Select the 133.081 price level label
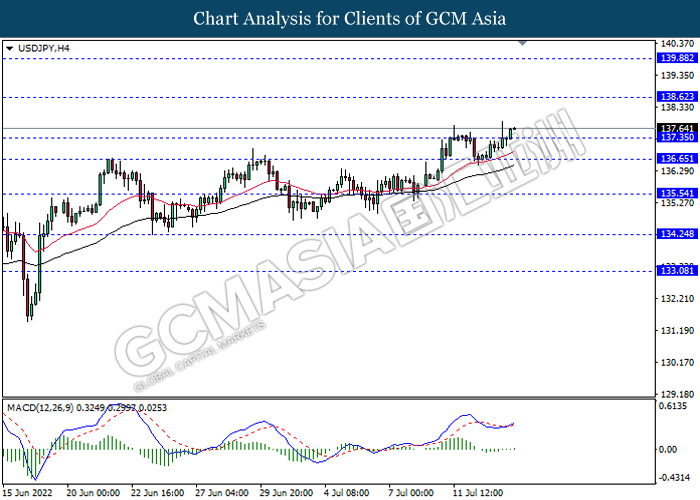 (677, 271)
